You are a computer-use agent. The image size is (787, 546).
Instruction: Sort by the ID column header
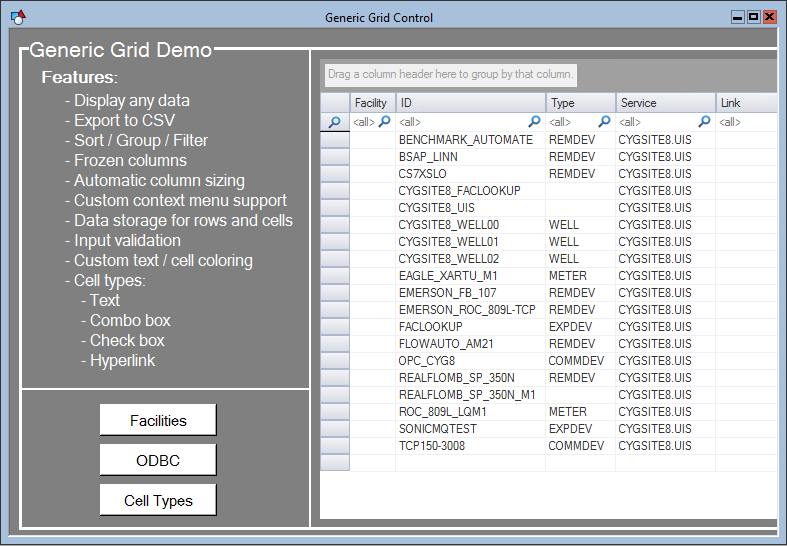click(470, 103)
